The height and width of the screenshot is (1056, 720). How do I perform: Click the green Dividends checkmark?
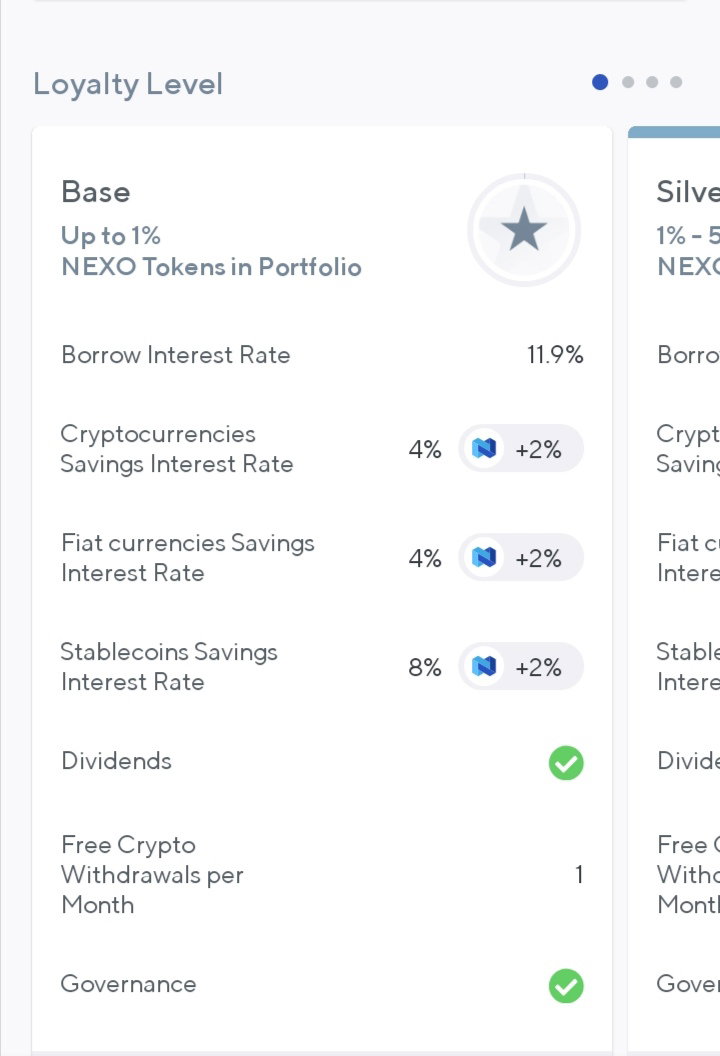(x=566, y=762)
